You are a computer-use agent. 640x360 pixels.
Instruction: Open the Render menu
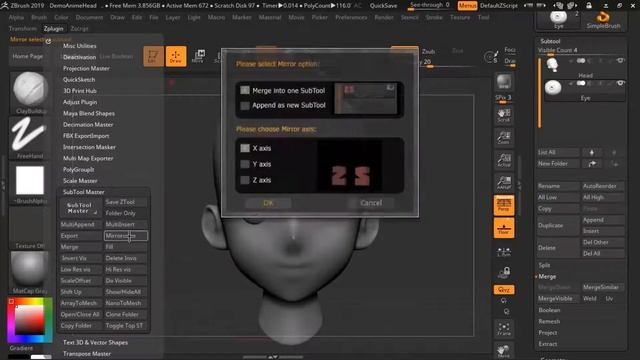point(384,18)
